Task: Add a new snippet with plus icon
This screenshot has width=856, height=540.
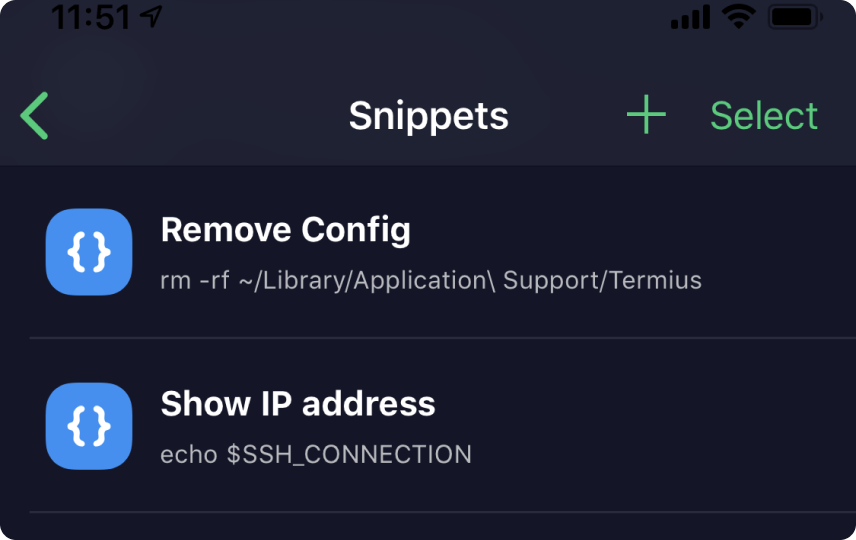Action: coord(646,115)
